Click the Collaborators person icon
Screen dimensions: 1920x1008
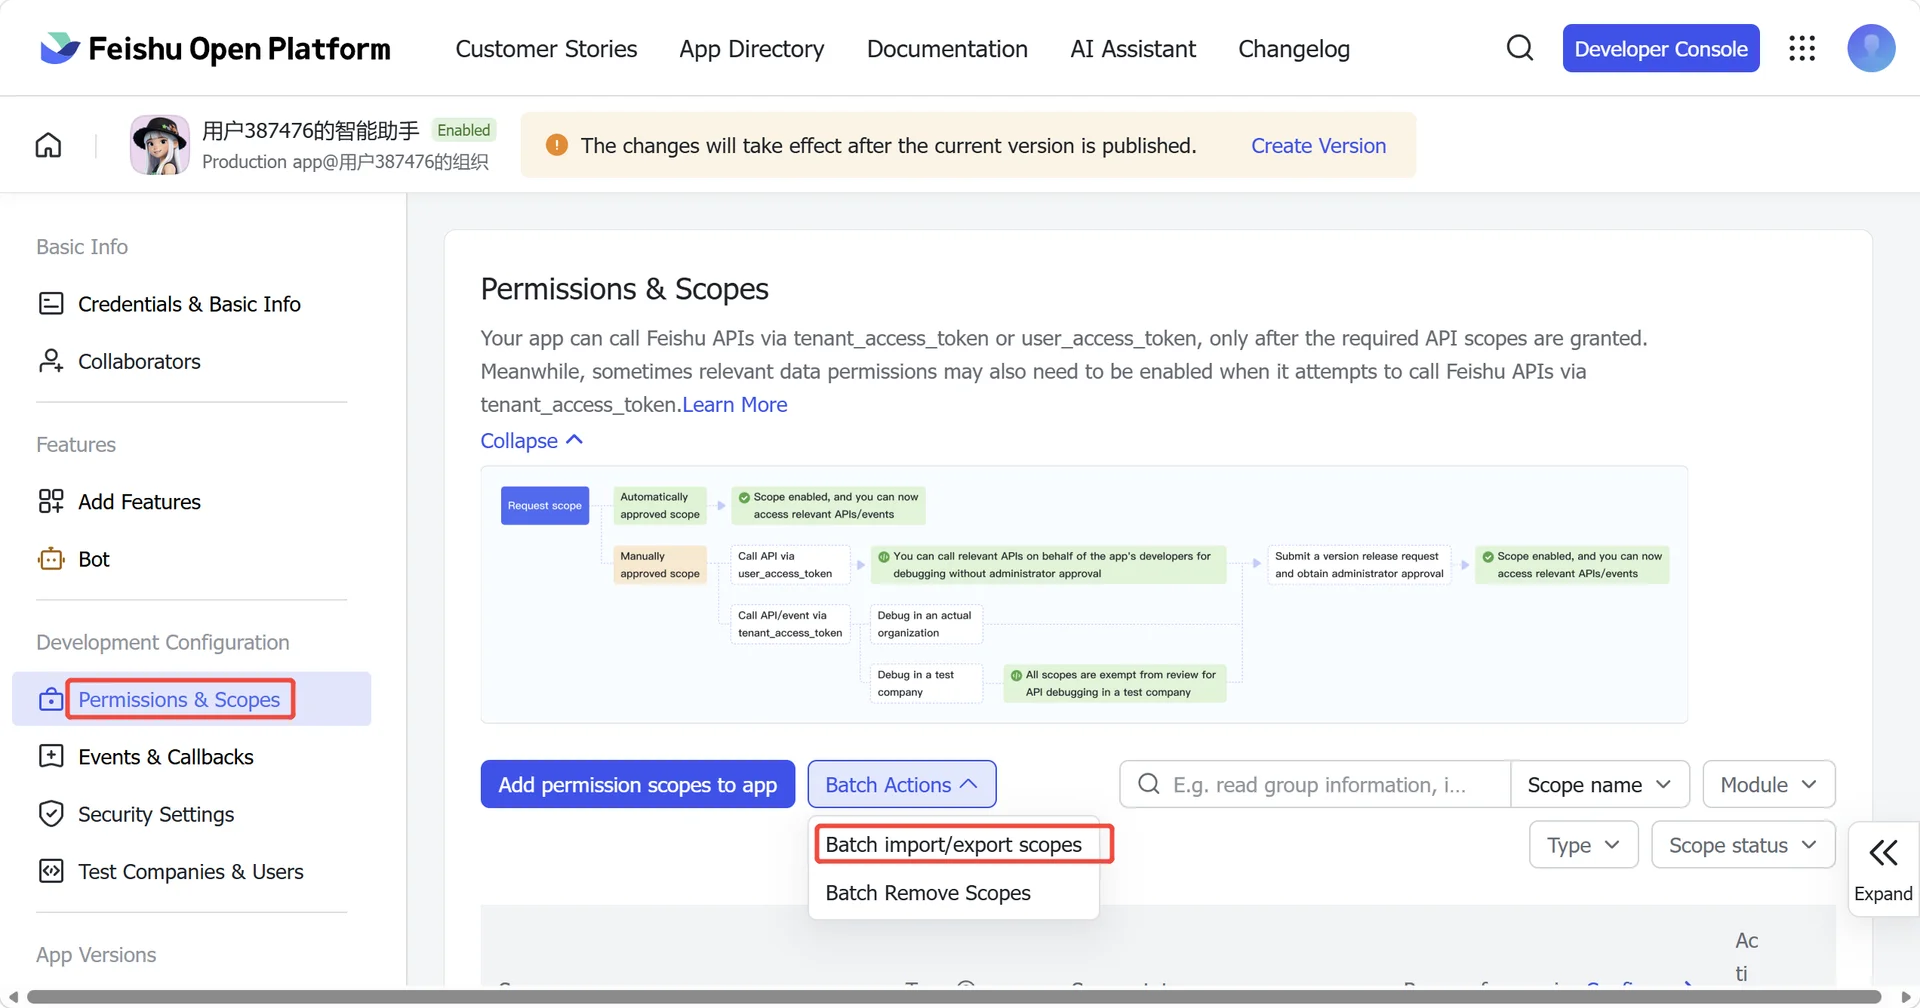click(51, 361)
